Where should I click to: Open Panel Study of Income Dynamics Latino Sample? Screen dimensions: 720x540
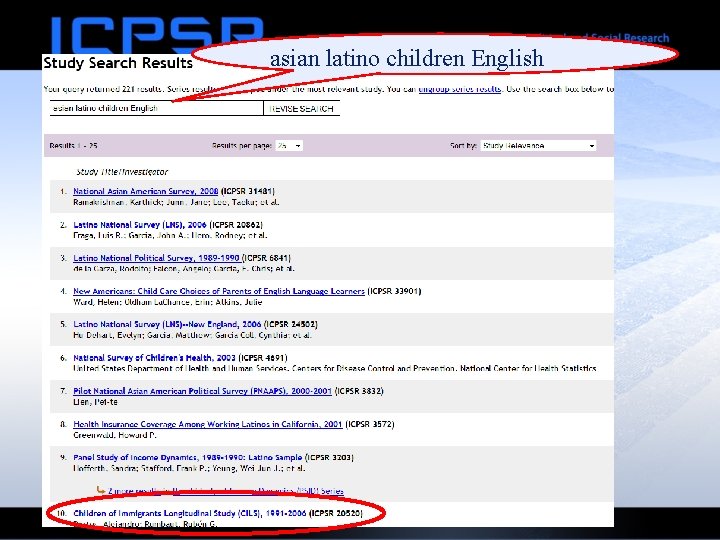[x=187, y=457]
